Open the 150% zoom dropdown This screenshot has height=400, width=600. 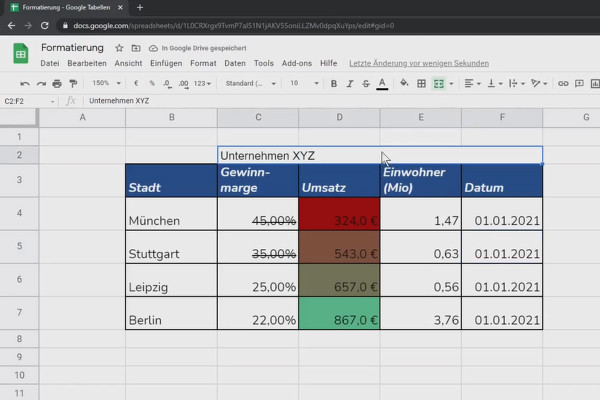pos(106,83)
